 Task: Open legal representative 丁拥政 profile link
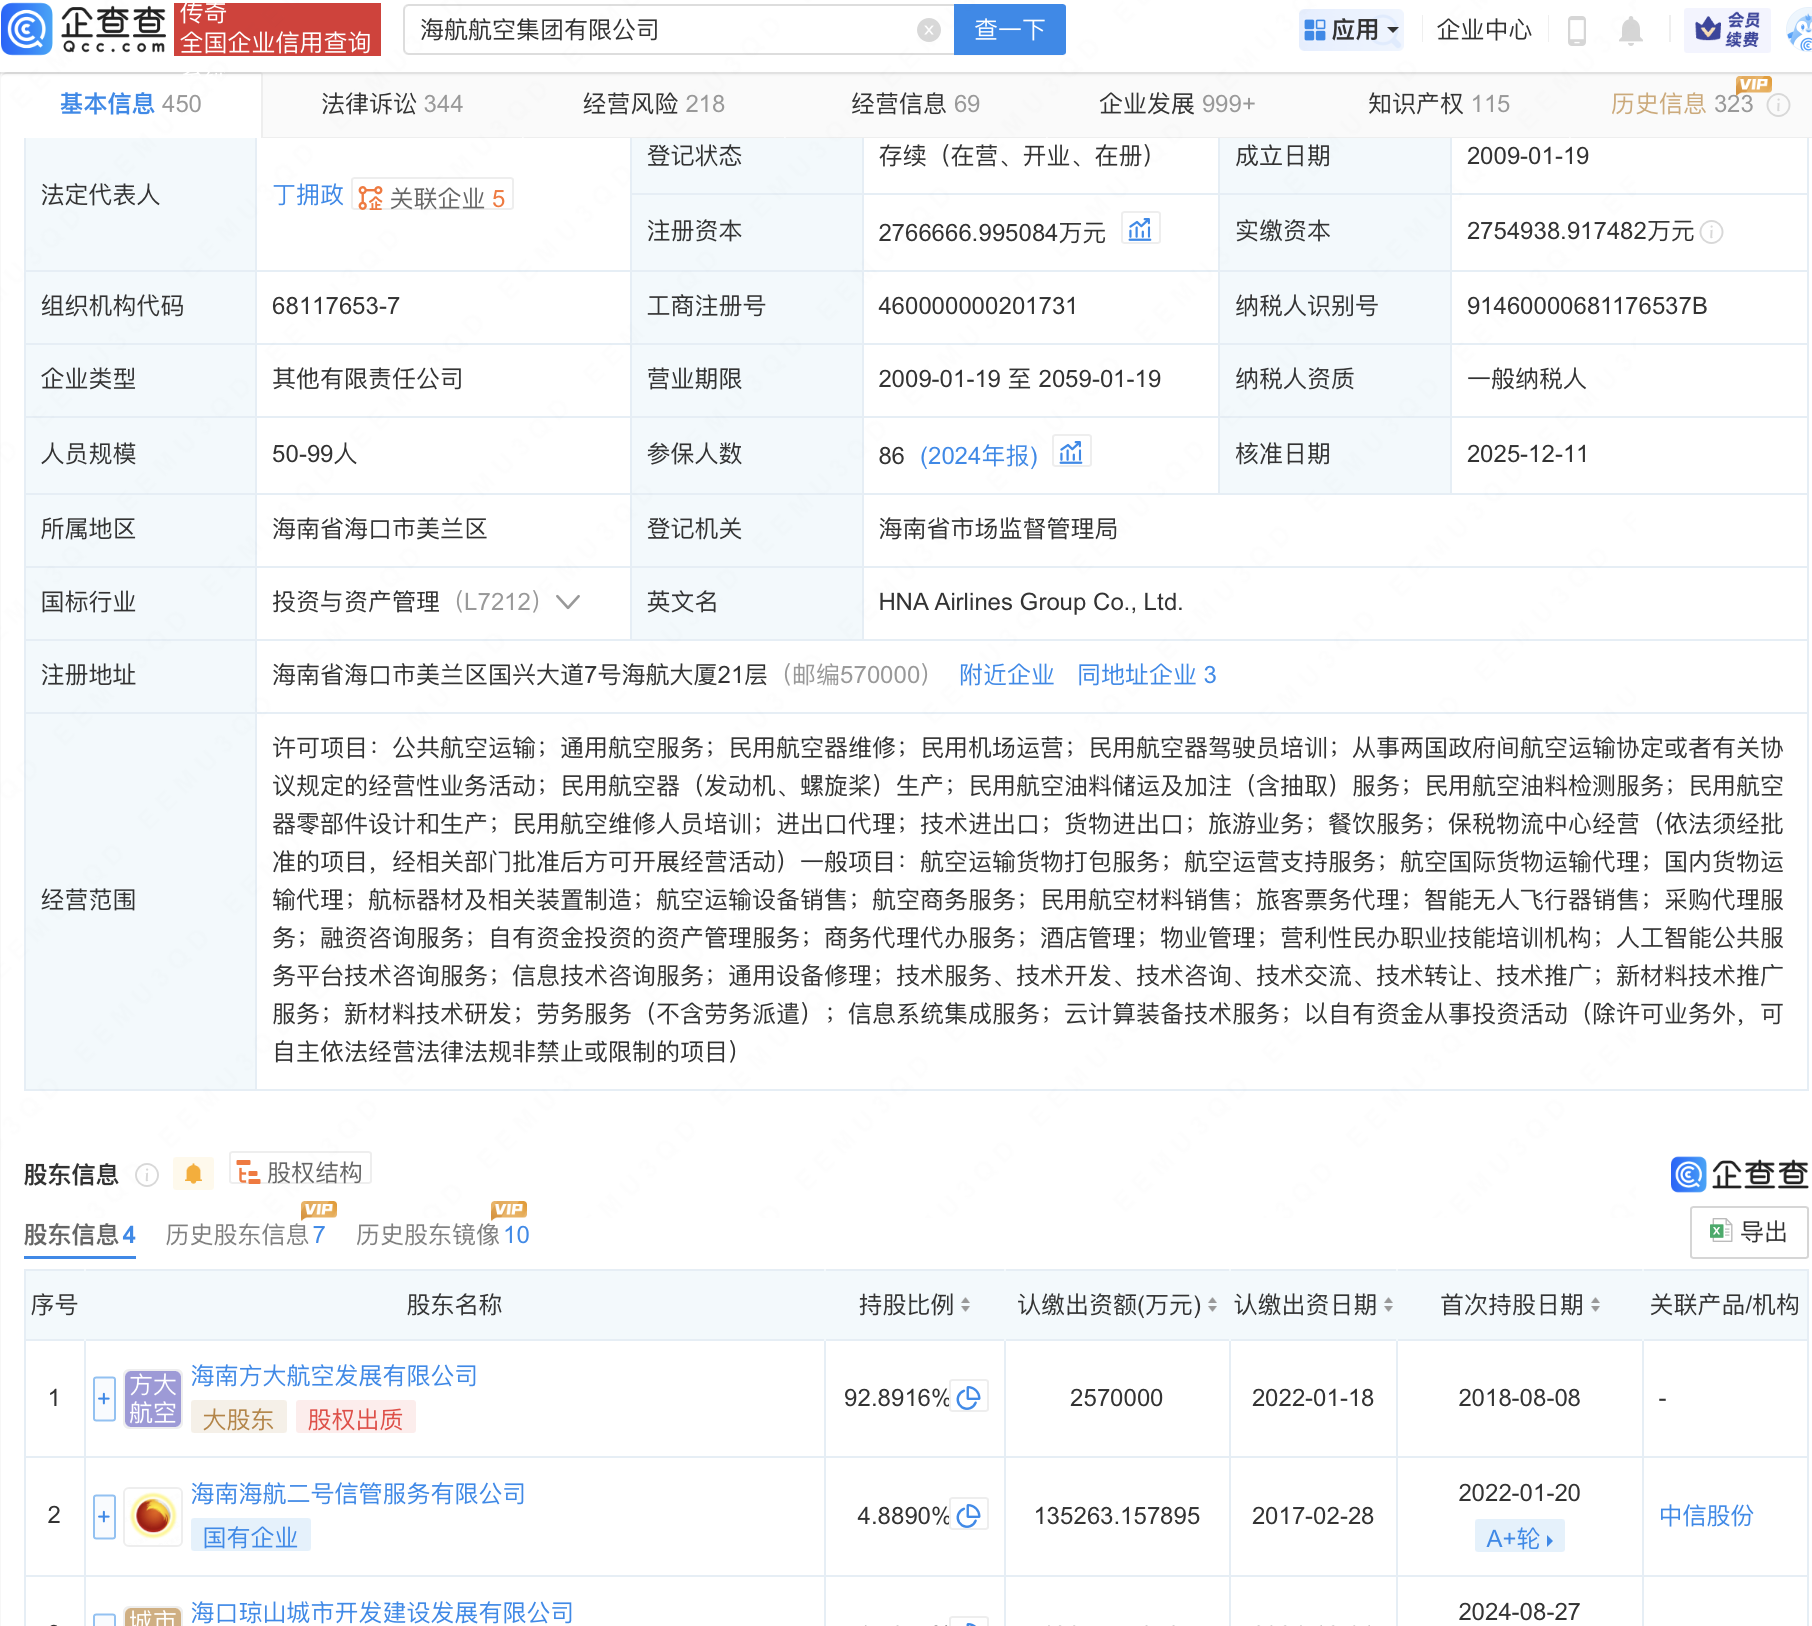click(307, 195)
